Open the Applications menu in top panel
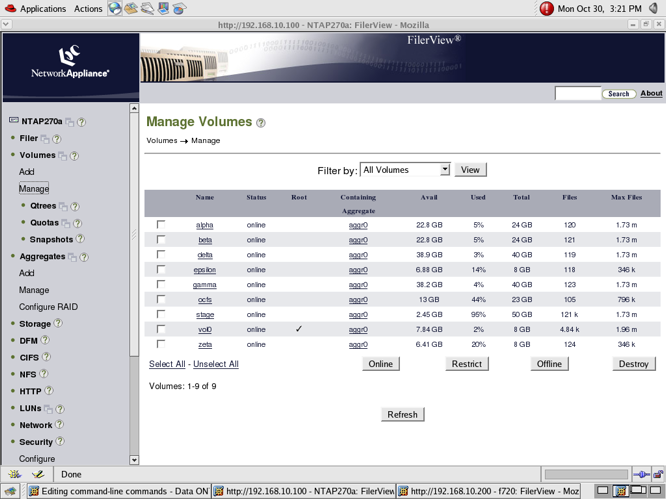The width and height of the screenshot is (666, 499). coord(43,8)
